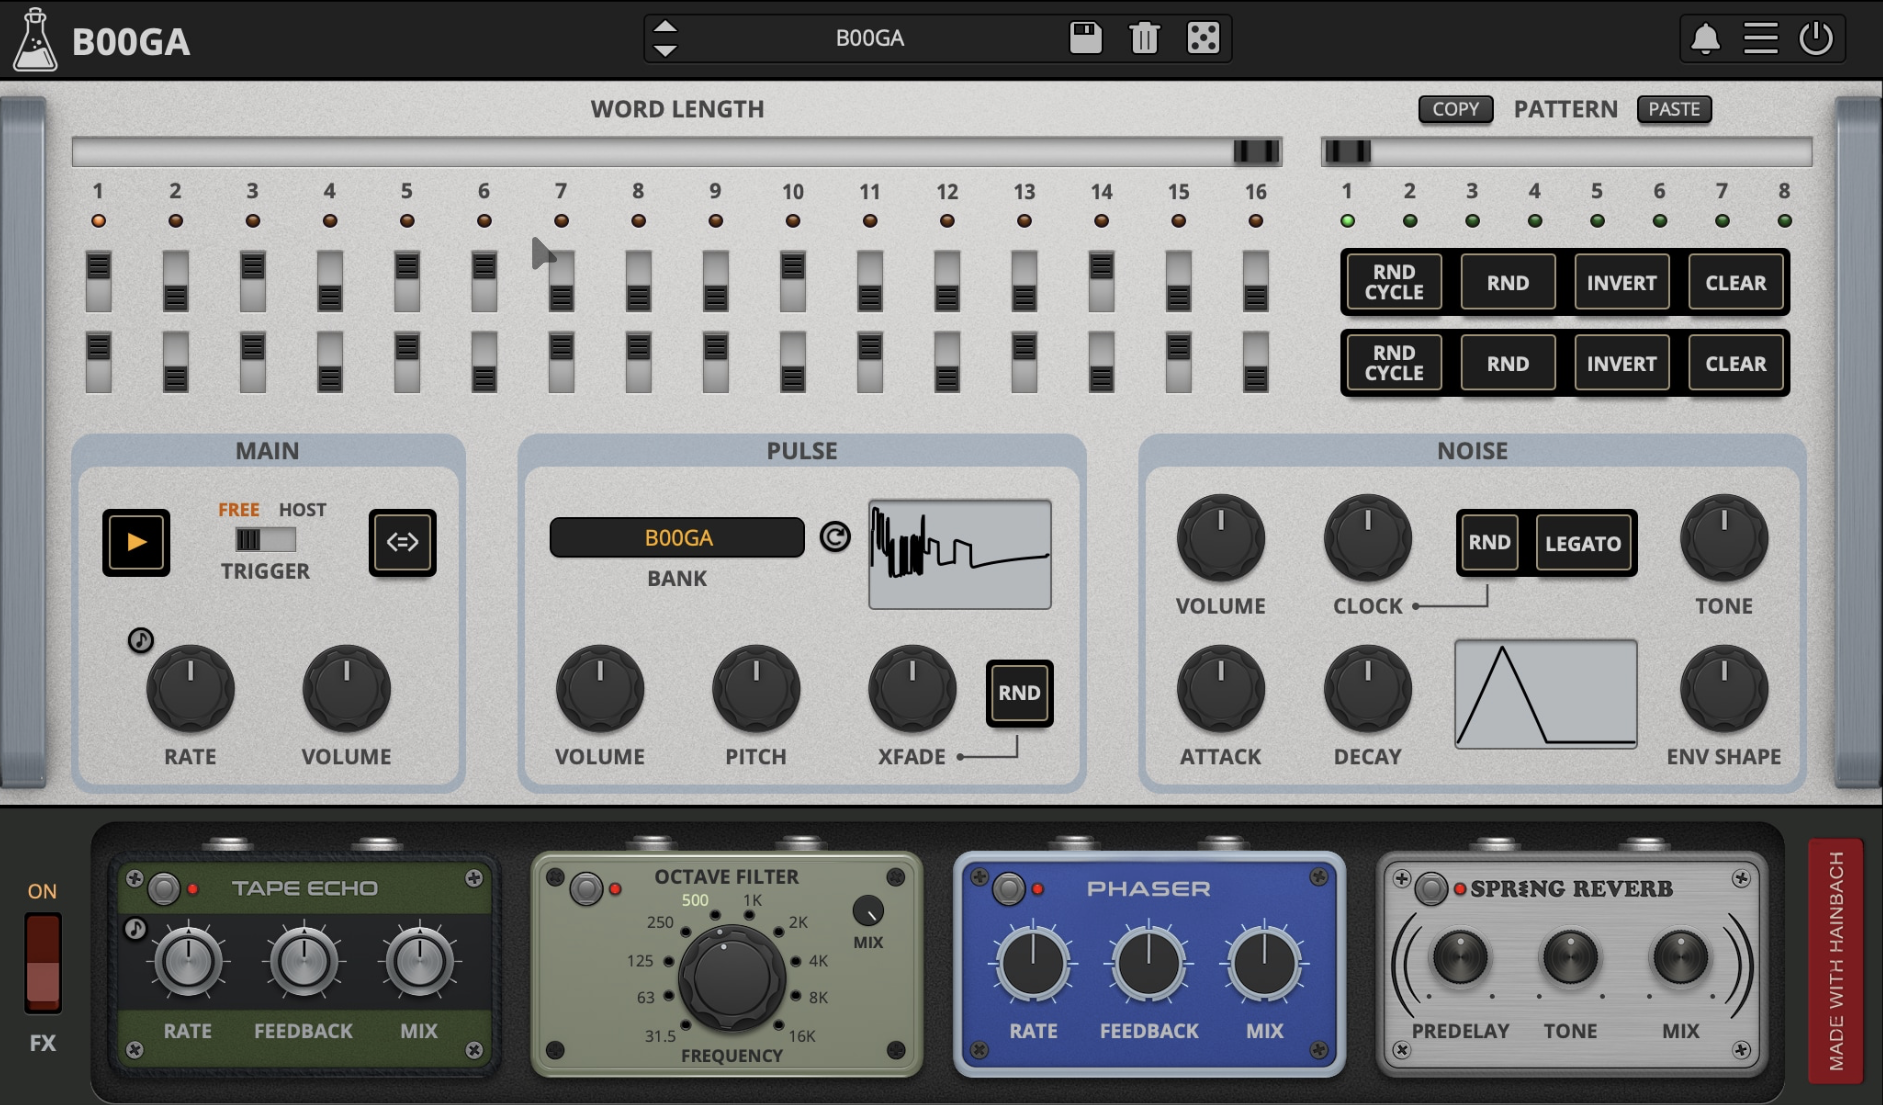The width and height of the screenshot is (1883, 1105).
Task: Randomize the preset with the dice icon
Action: click(1203, 38)
